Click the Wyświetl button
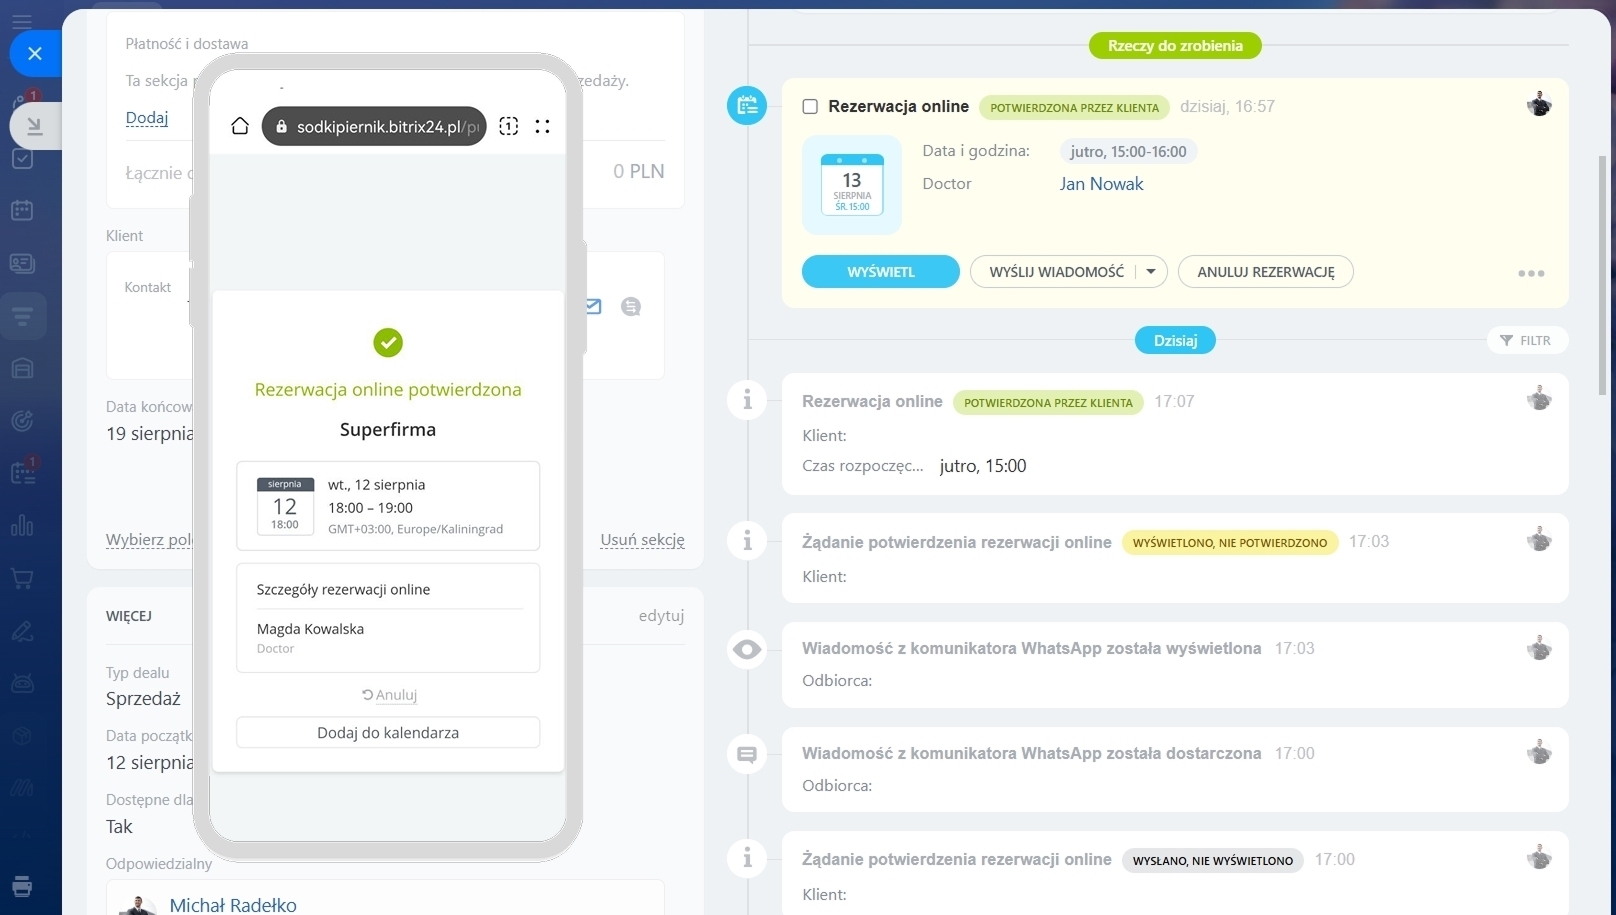This screenshot has height=915, width=1616. 881,272
